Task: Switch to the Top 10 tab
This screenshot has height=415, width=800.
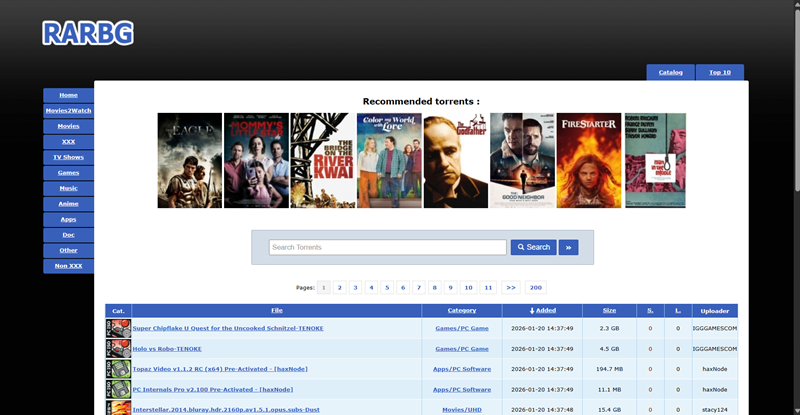Action: click(x=720, y=72)
